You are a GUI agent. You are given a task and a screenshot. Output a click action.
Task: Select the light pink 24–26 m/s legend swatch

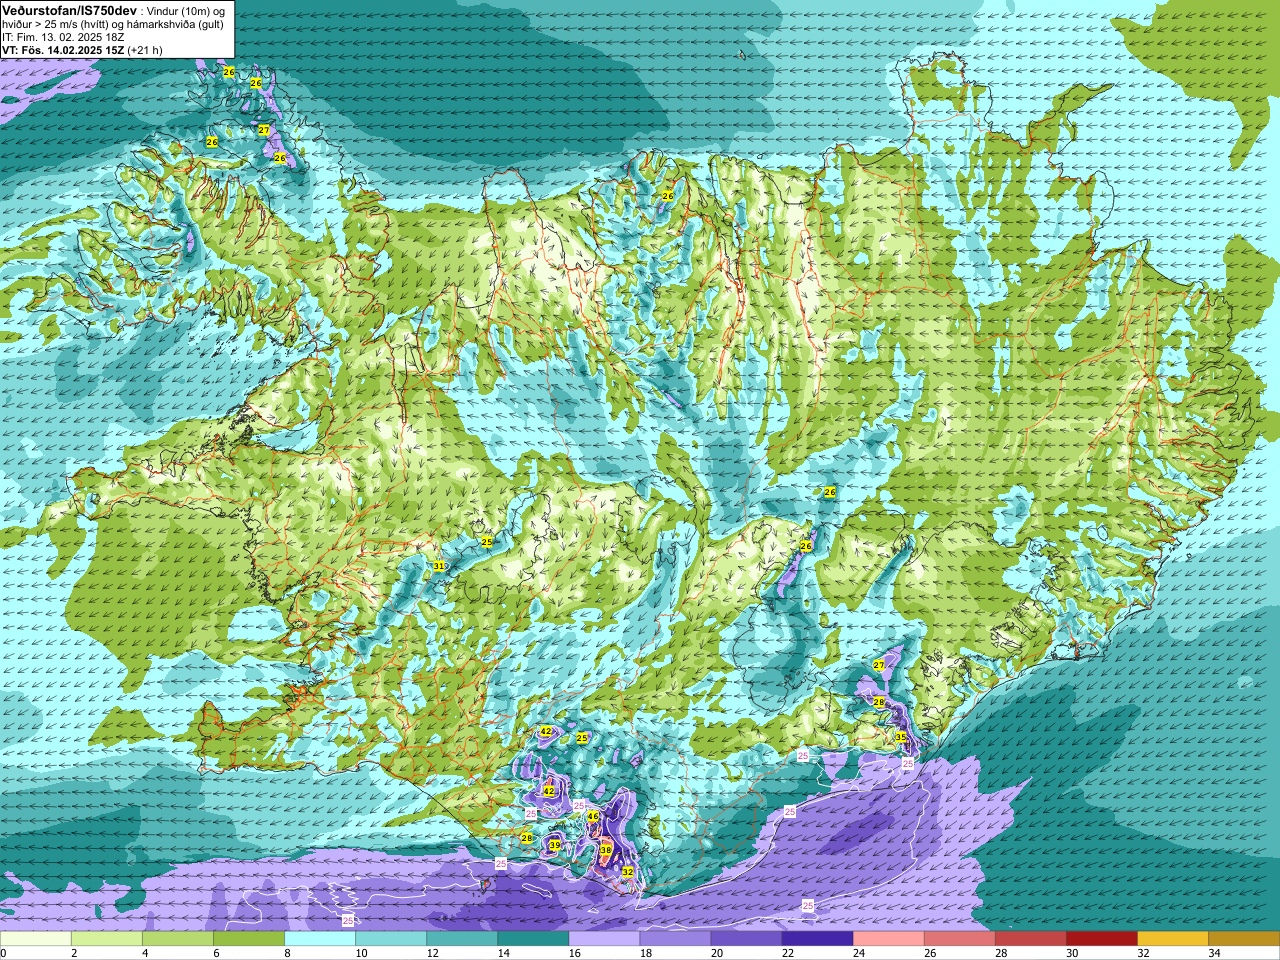888,939
